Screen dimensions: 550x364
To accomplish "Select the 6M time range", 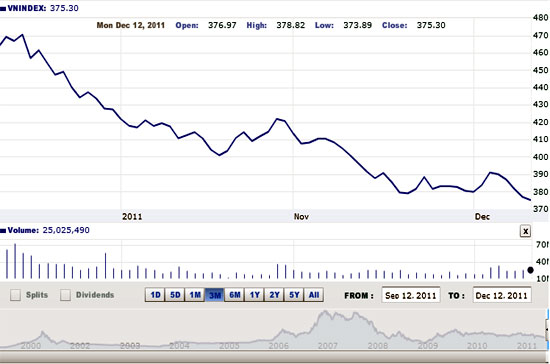I will tap(235, 295).
